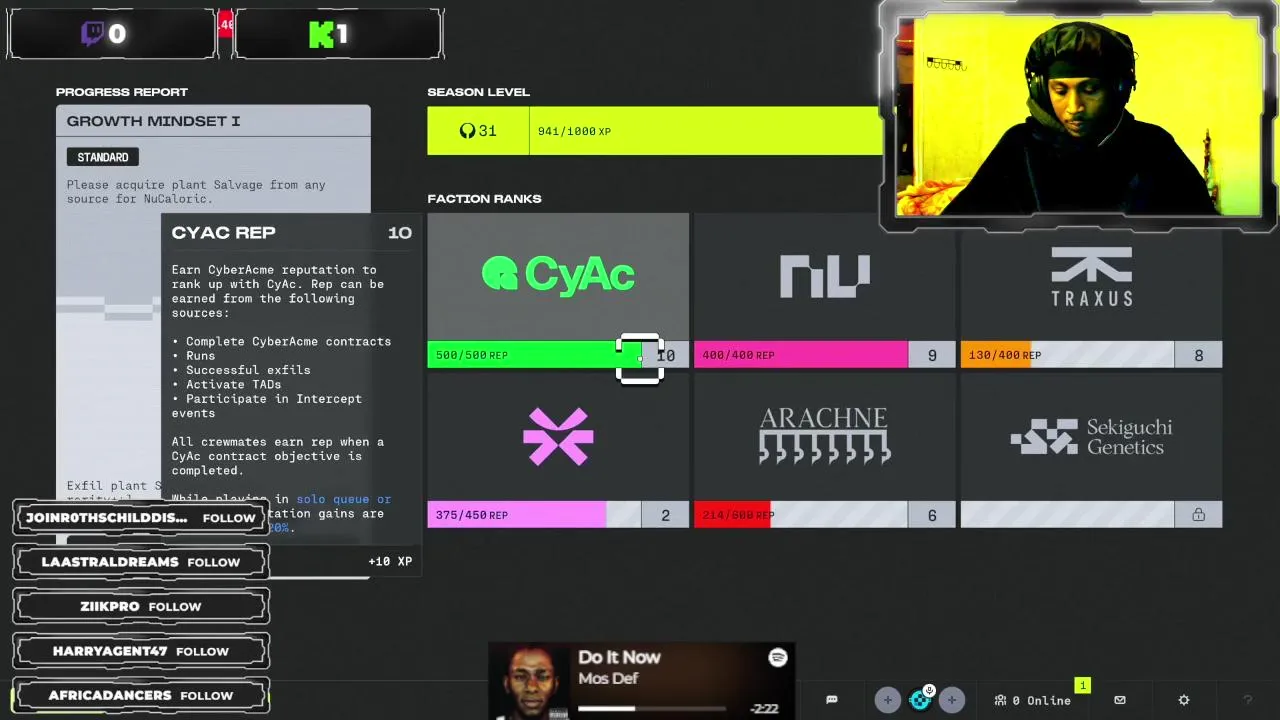The width and height of the screenshot is (1280, 720).
Task: Click the yellow notification badge showing 1
Action: 1082,685
